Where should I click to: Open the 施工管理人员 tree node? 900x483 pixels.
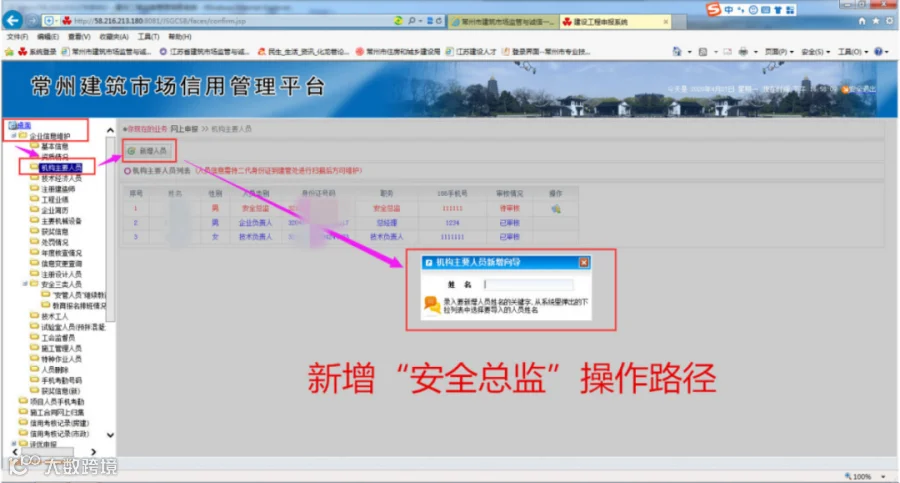61,349
